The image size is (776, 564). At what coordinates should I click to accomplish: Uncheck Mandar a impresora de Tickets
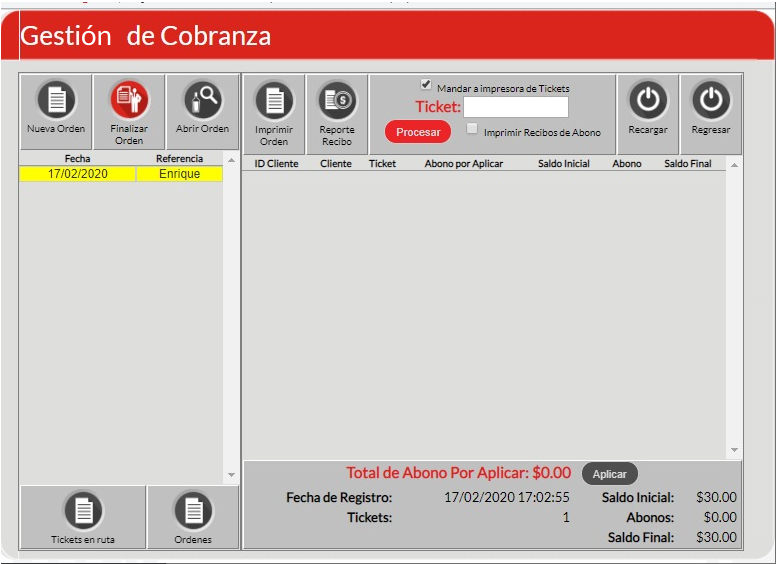pos(426,86)
